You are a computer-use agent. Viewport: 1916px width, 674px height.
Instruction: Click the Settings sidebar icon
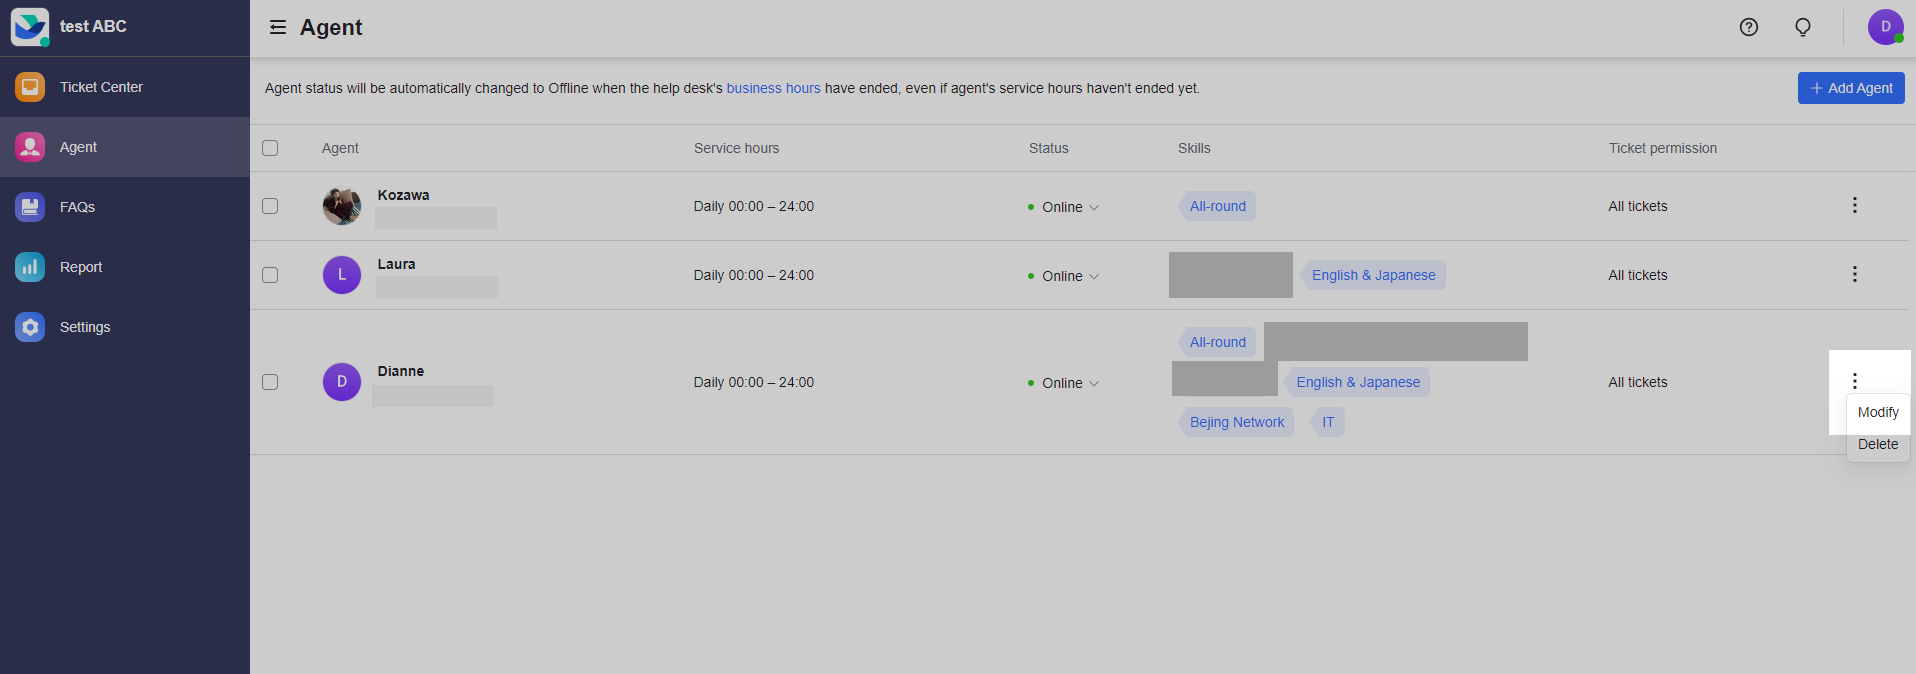pyautogui.click(x=30, y=327)
